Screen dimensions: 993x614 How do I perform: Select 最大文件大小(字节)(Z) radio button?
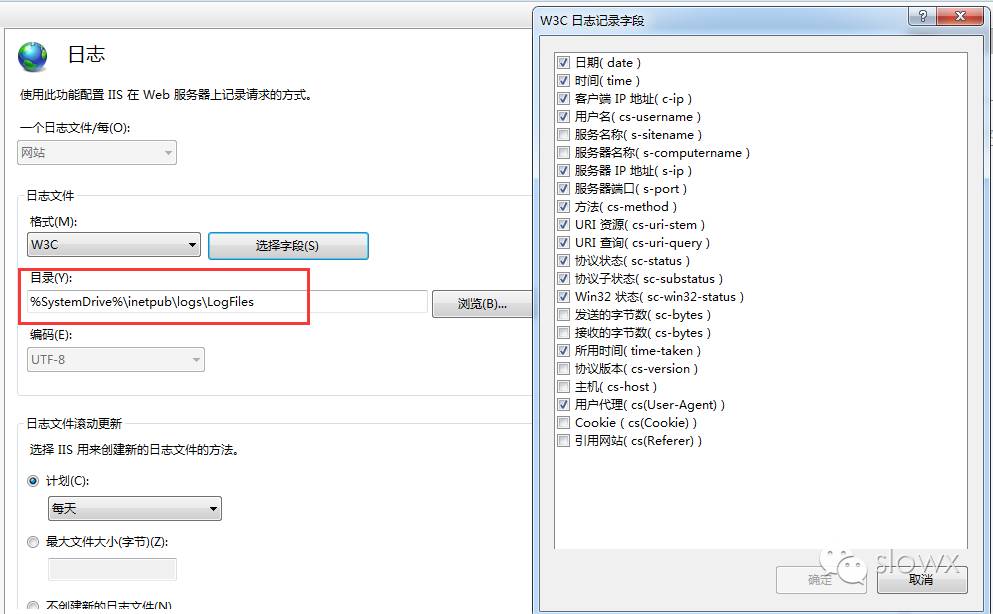point(33,542)
